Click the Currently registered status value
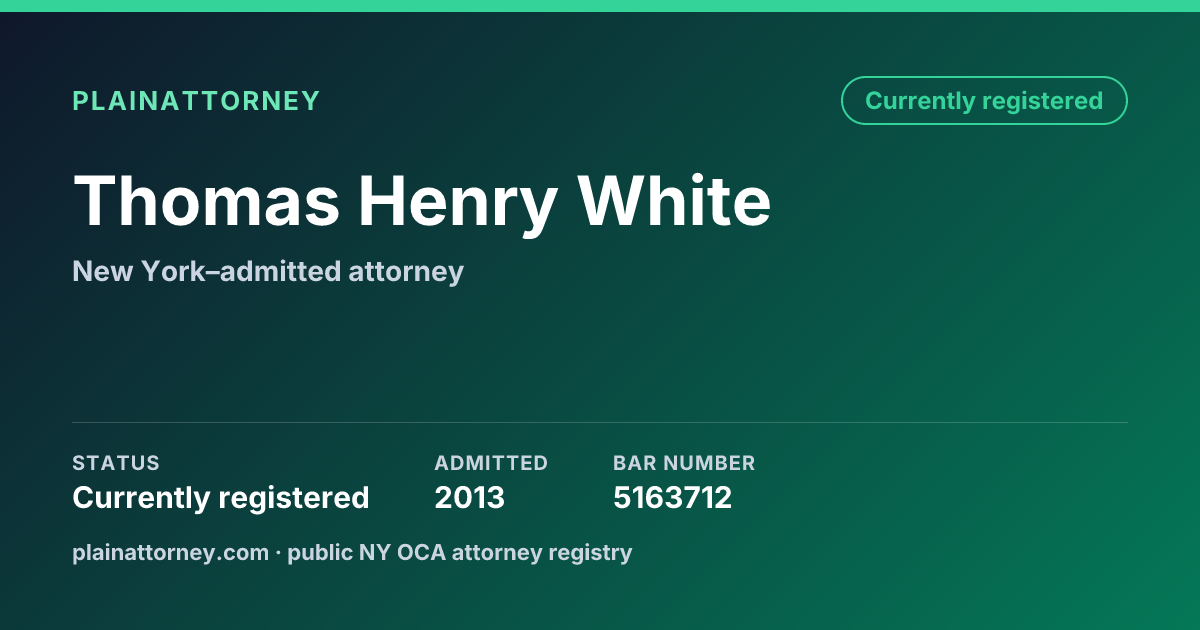 [x=221, y=497]
